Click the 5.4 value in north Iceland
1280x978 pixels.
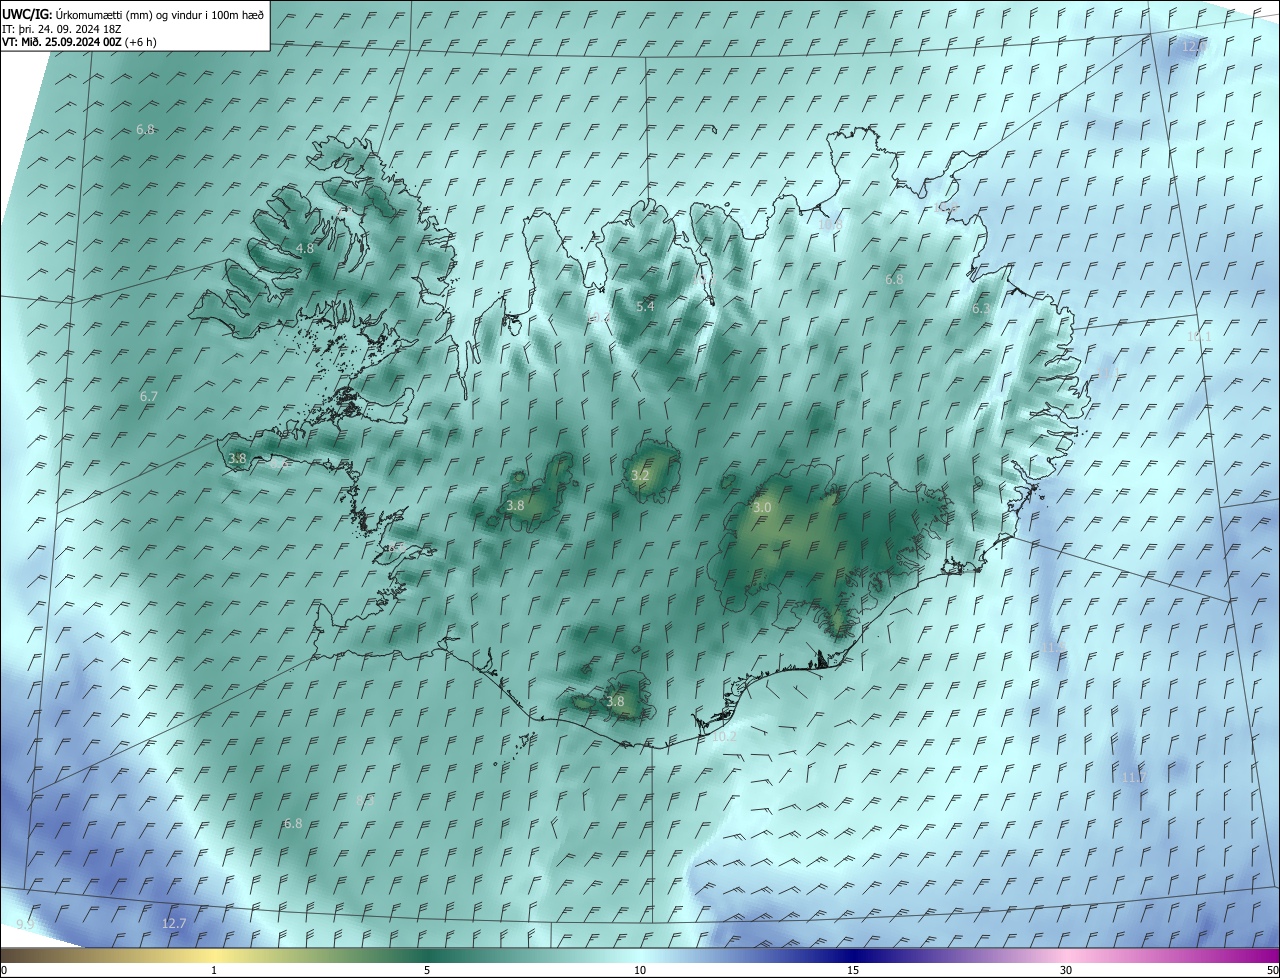pos(645,306)
